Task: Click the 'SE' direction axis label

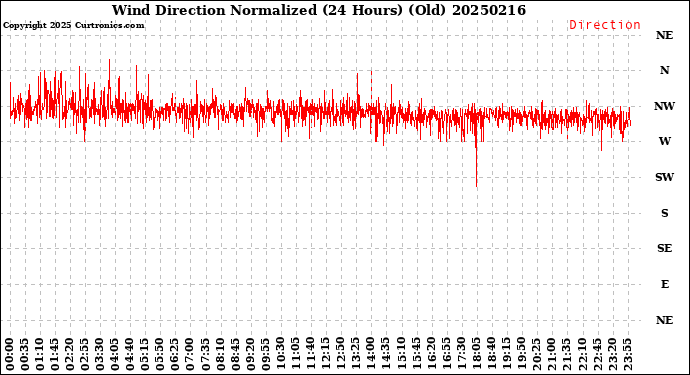Action: [664, 249]
